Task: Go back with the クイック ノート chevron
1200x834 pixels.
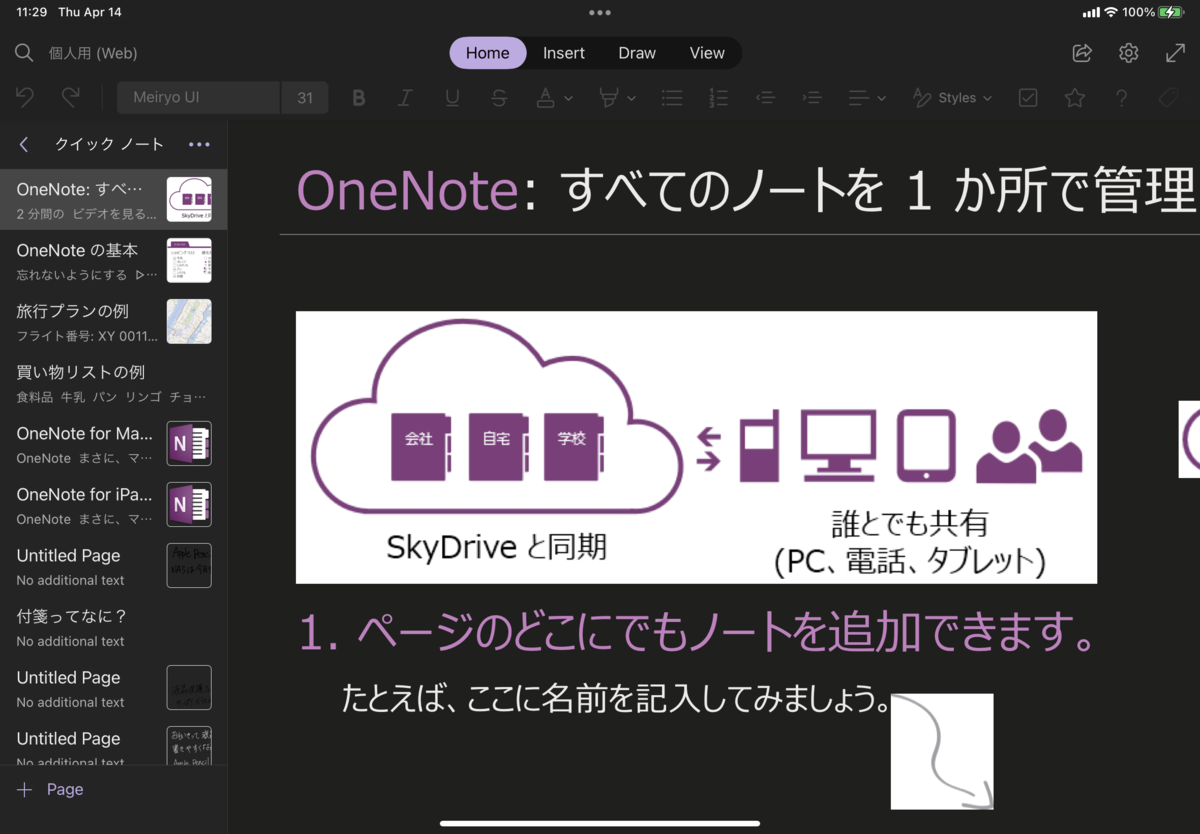Action: coord(24,144)
